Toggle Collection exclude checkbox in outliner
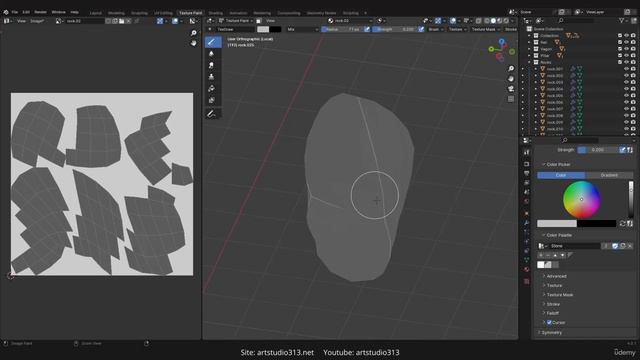The width and height of the screenshot is (640, 360). [x=620, y=36]
